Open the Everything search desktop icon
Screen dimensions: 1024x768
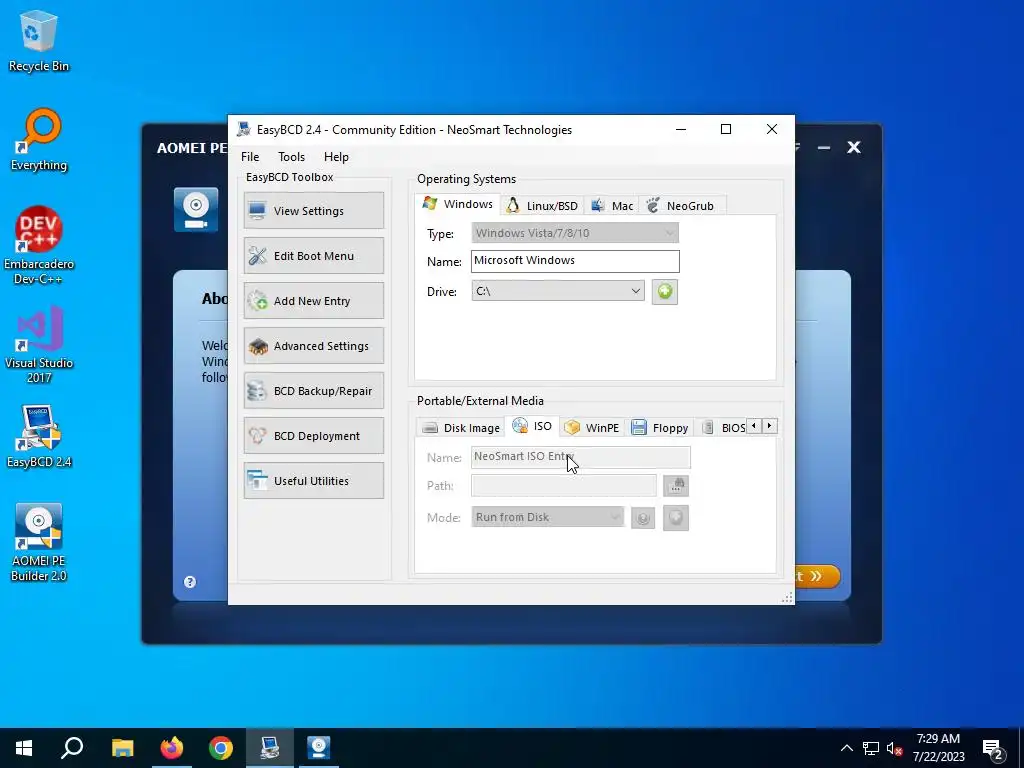click(x=39, y=140)
